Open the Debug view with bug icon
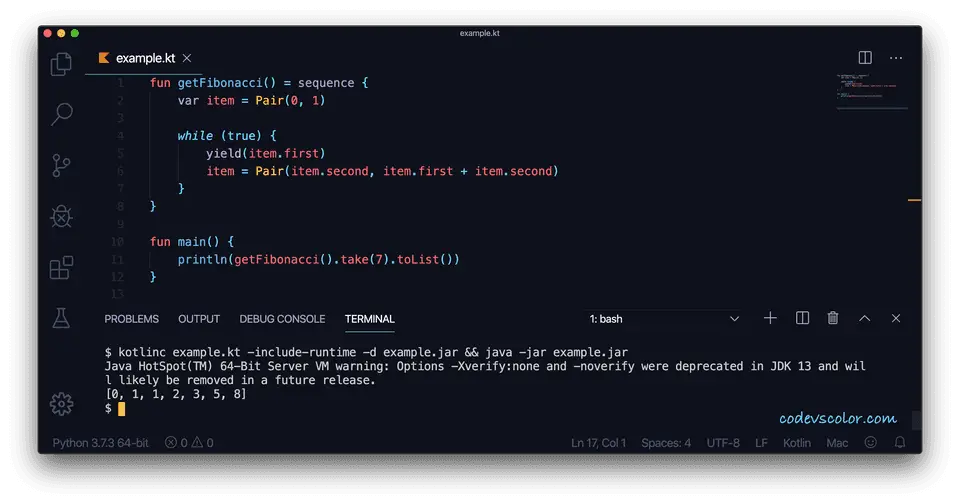This screenshot has width=960, height=504. [62, 216]
